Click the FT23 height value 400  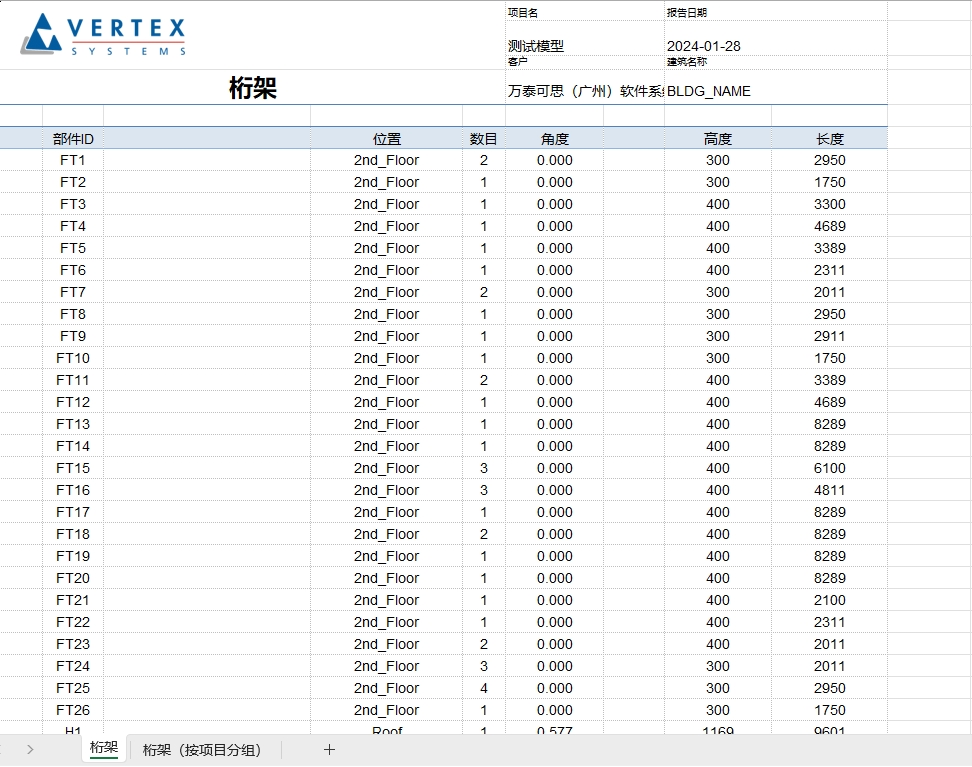718,644
